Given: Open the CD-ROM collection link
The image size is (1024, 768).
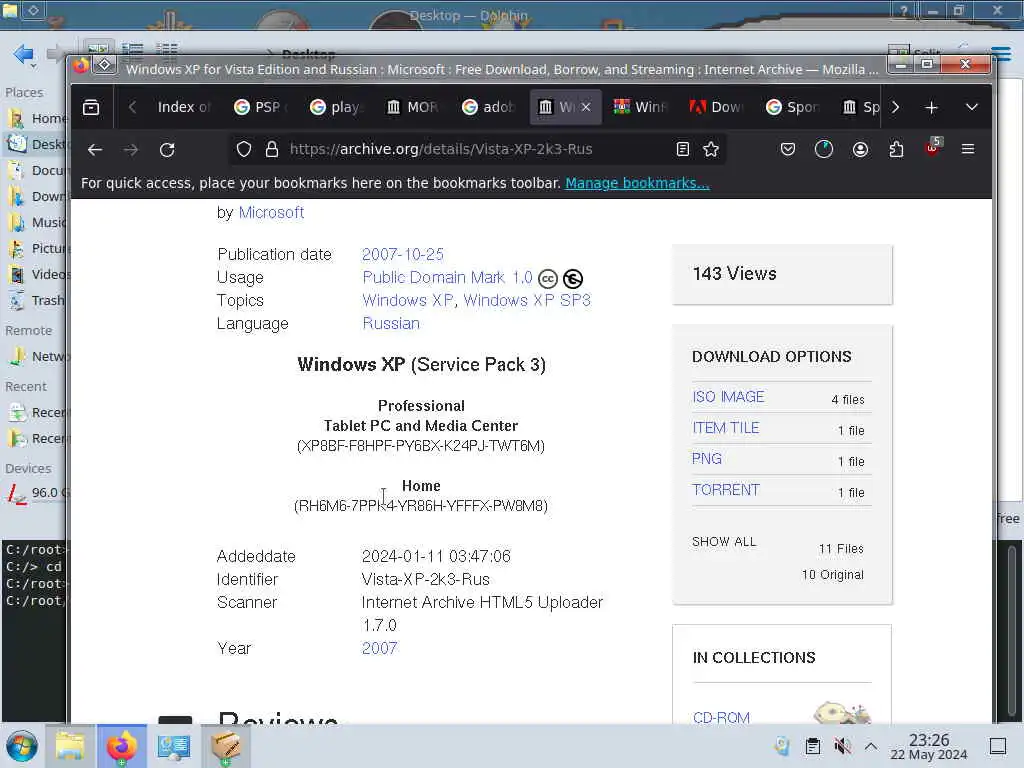Looking at the screenshot, I should (721, 718).
